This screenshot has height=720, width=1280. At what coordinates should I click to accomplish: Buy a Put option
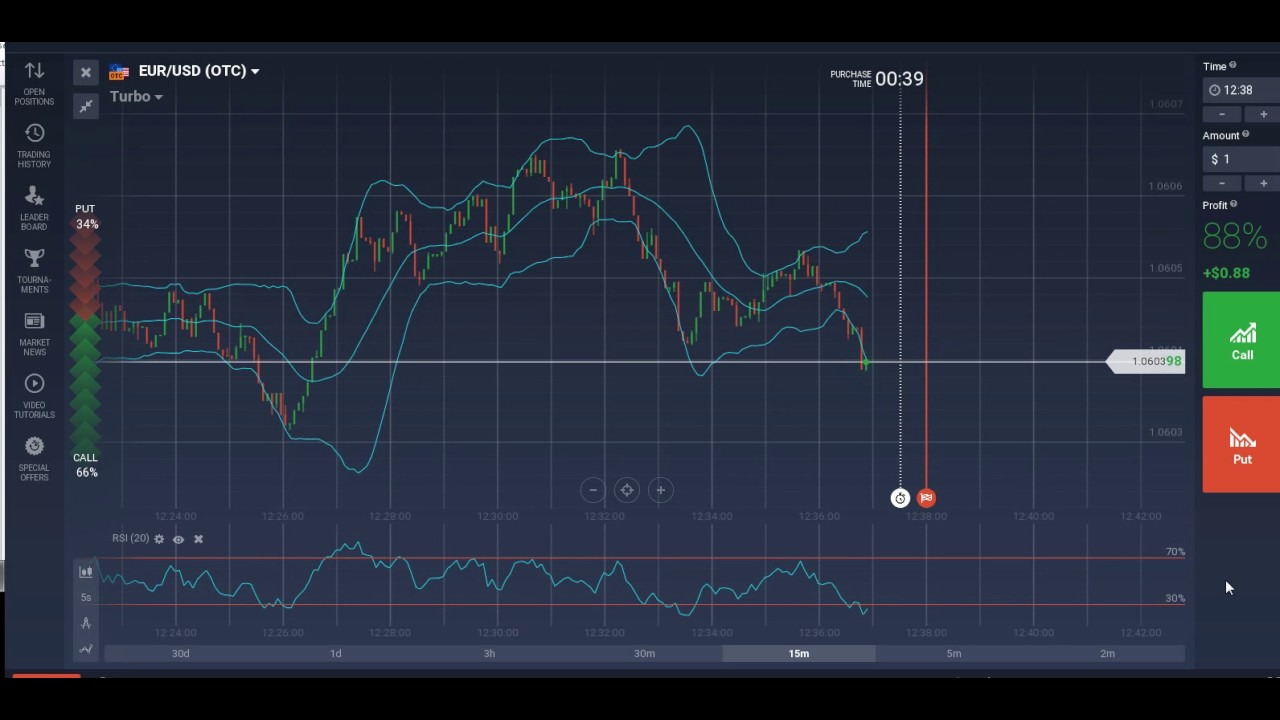[1241, 444]
